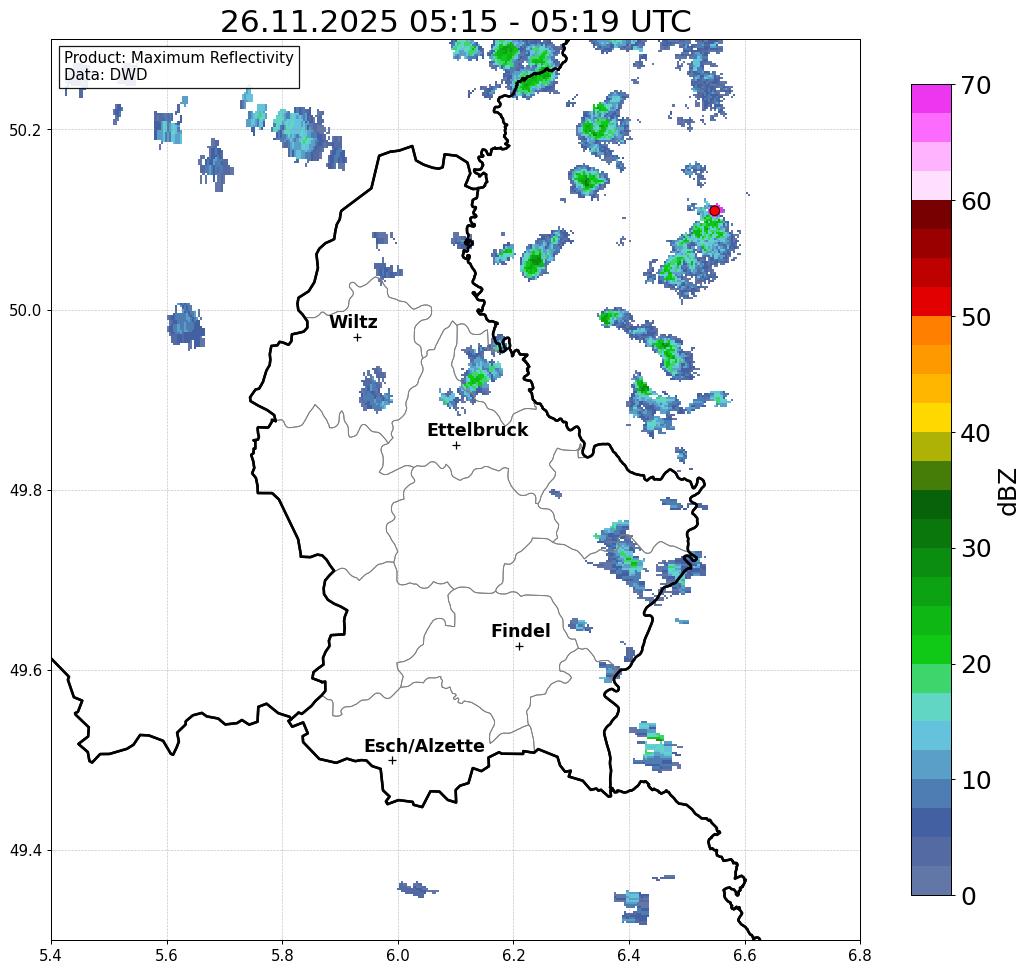Click the dBZ colorbar axis label

1007,492
